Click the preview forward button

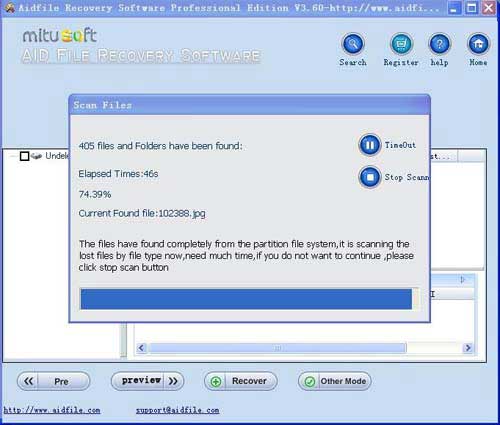click(147, 381)
